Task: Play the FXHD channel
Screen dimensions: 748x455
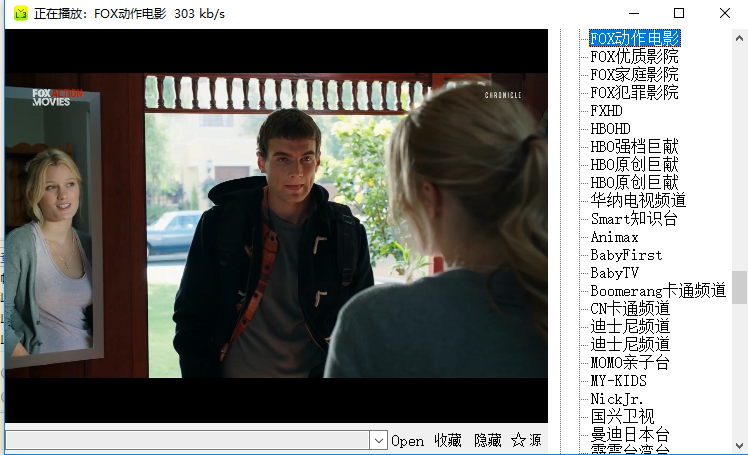Action: [x=606, y=111]
